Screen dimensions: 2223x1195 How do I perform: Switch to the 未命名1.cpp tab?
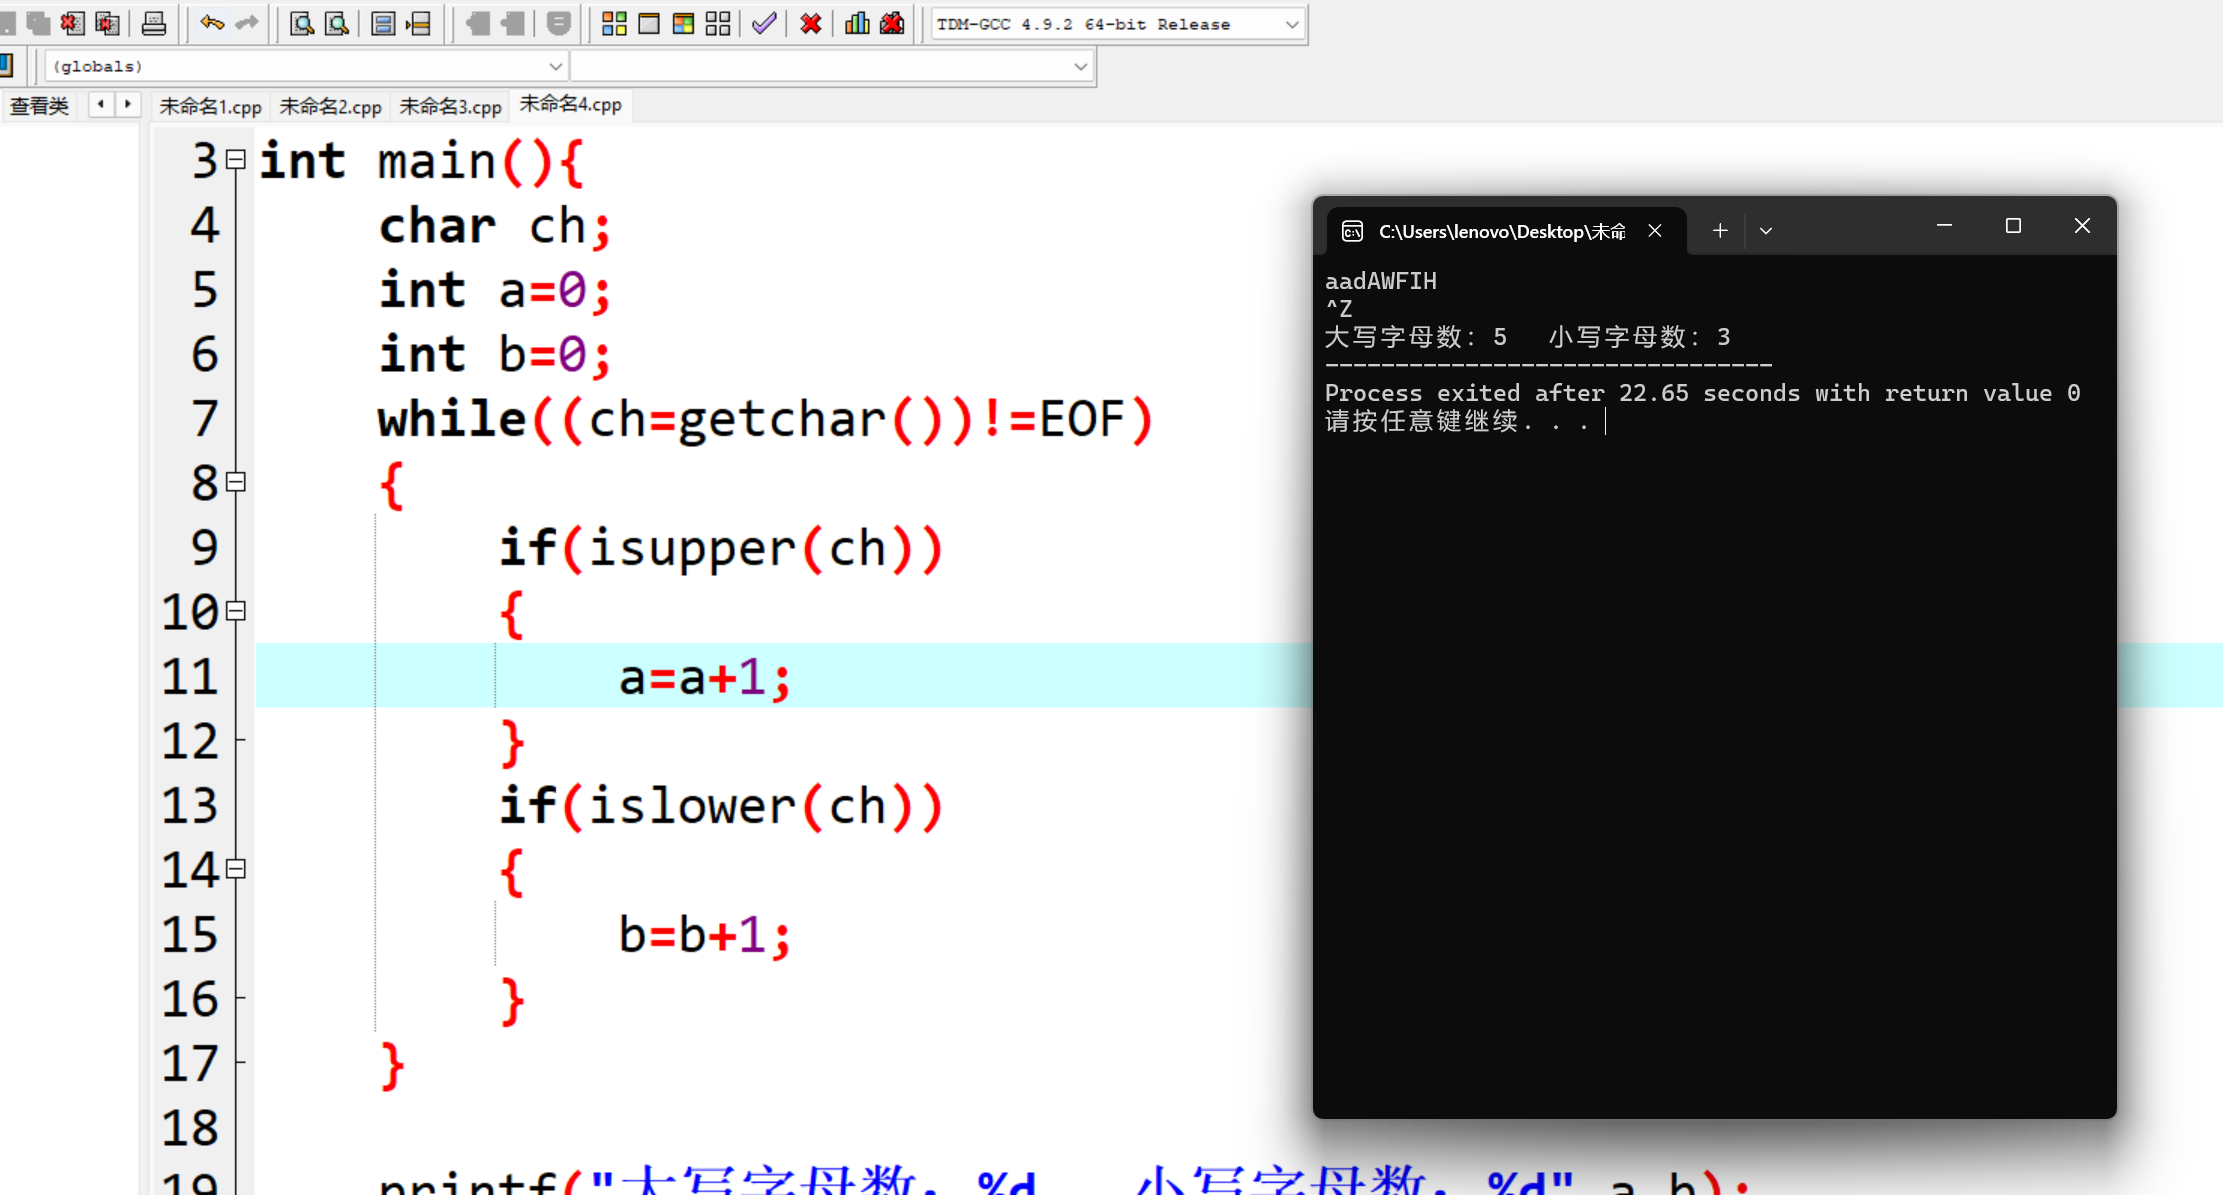[x=210, y=106]
